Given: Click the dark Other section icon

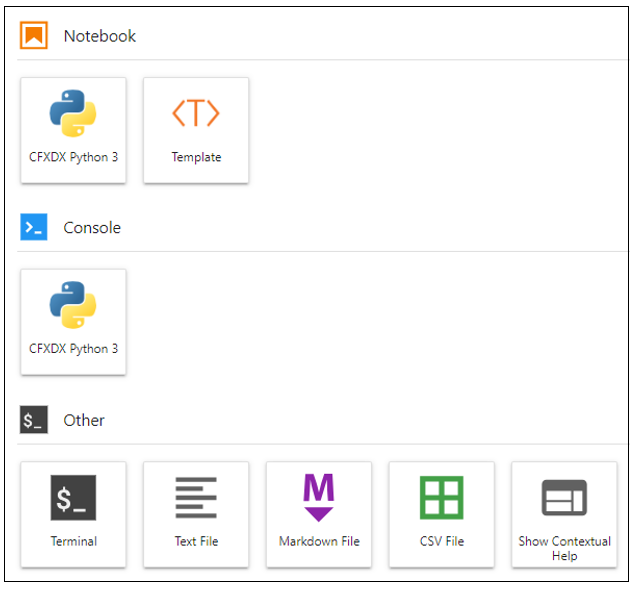Looking at the screenshot, I should [x=34, y=420].
